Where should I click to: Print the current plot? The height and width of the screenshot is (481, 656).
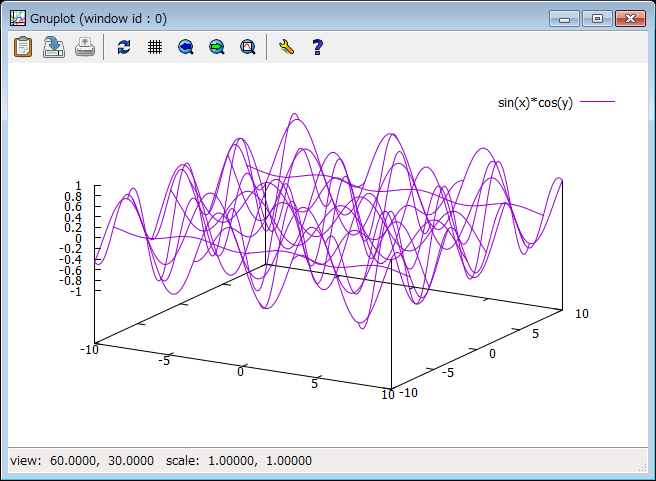[85, 47]
